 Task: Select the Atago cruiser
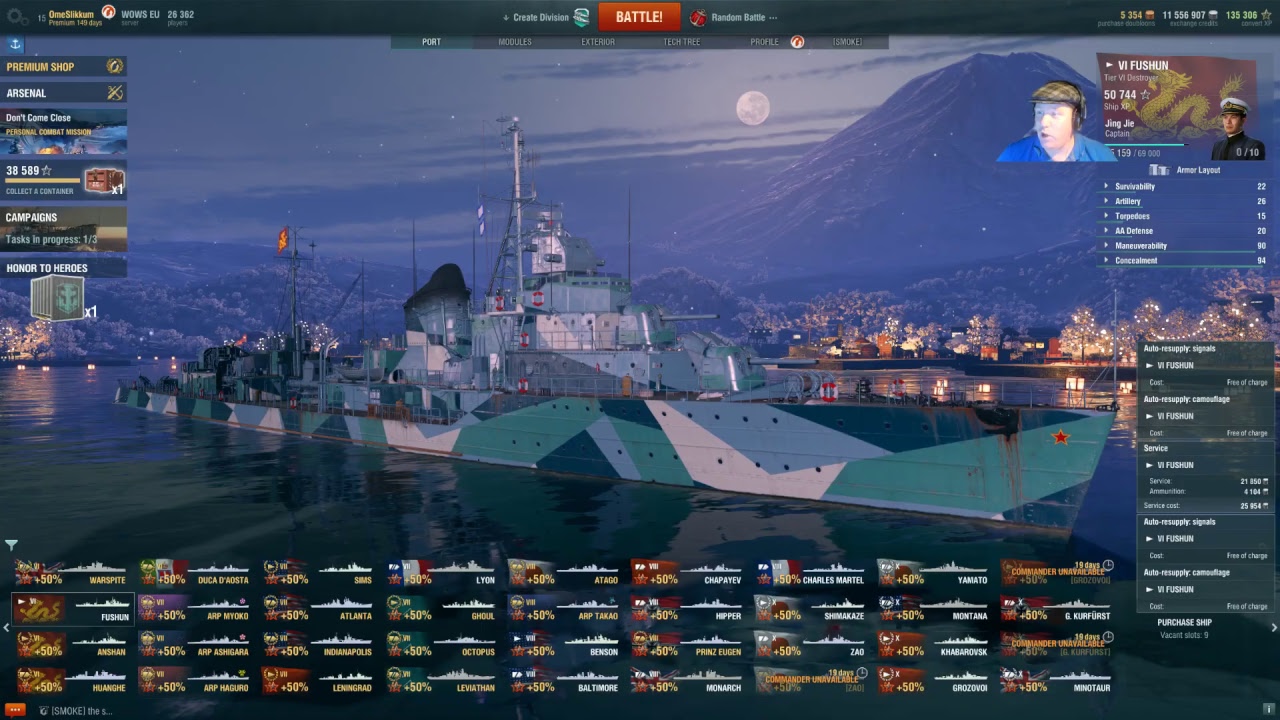pos(563,574)
